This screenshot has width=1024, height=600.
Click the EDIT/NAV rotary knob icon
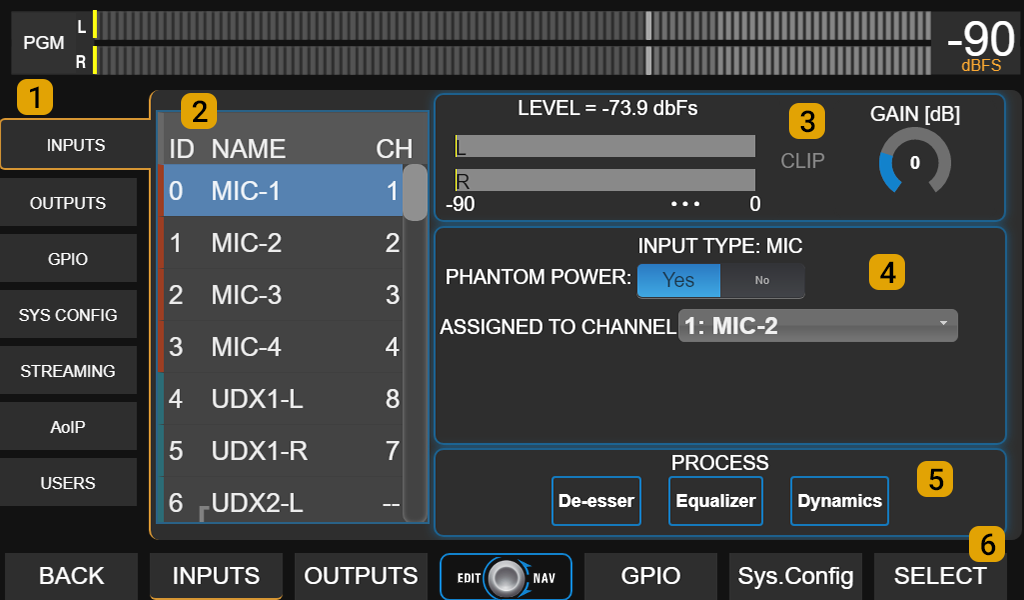coord(506,576)
